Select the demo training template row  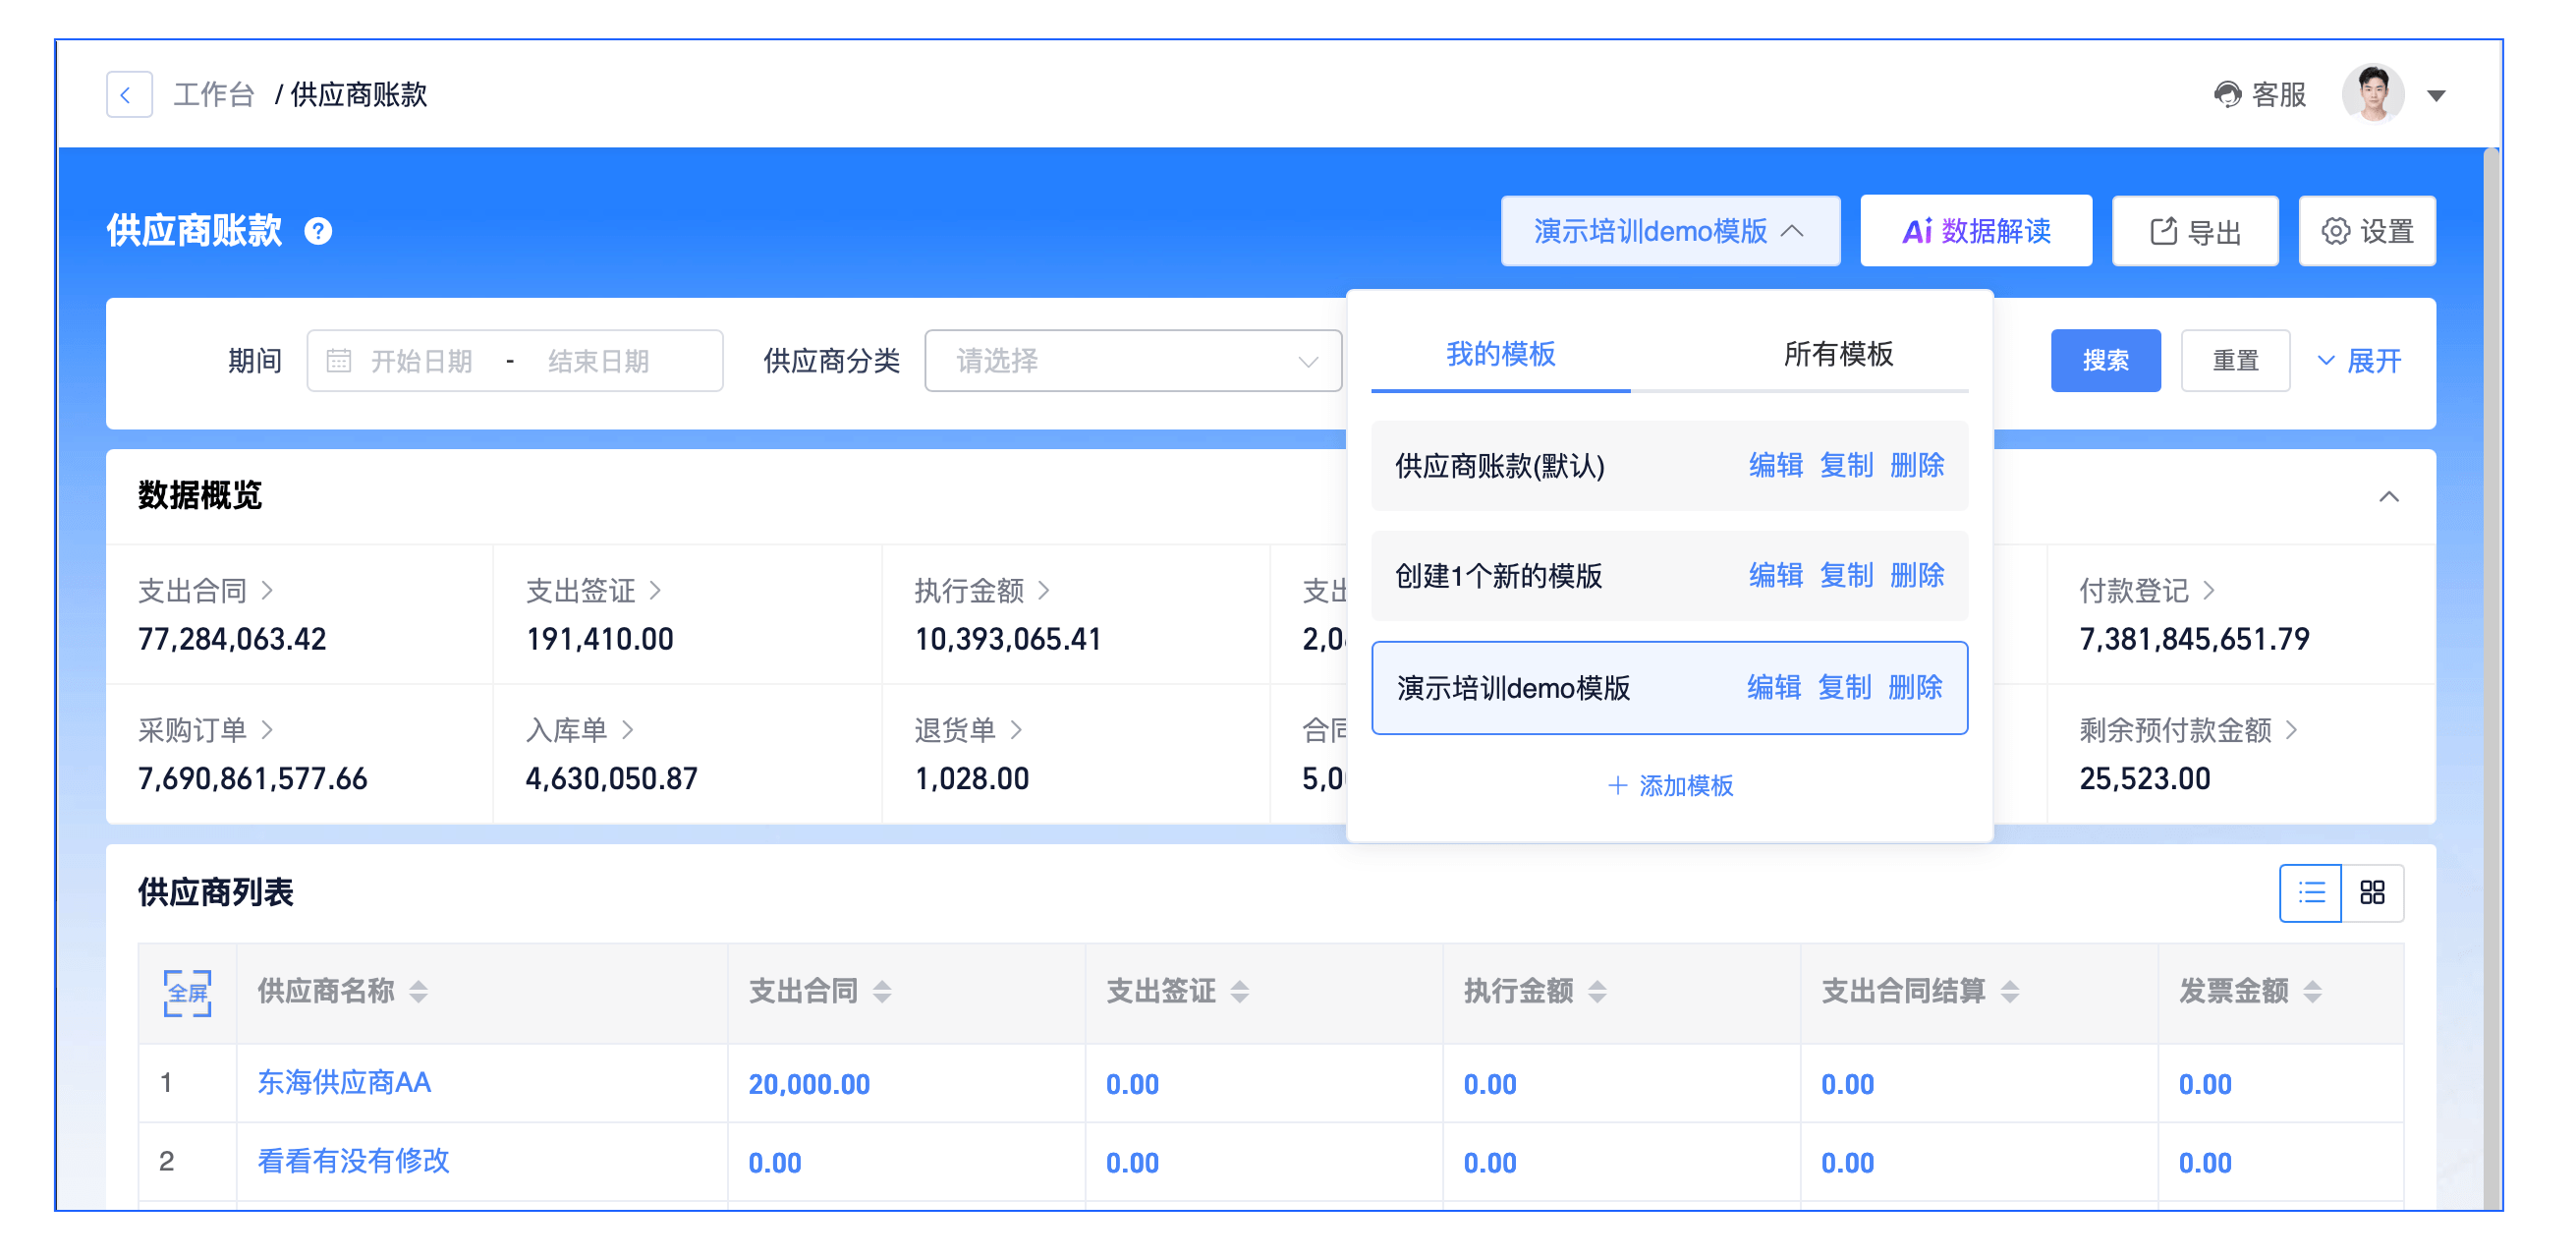coord(1513,688)
